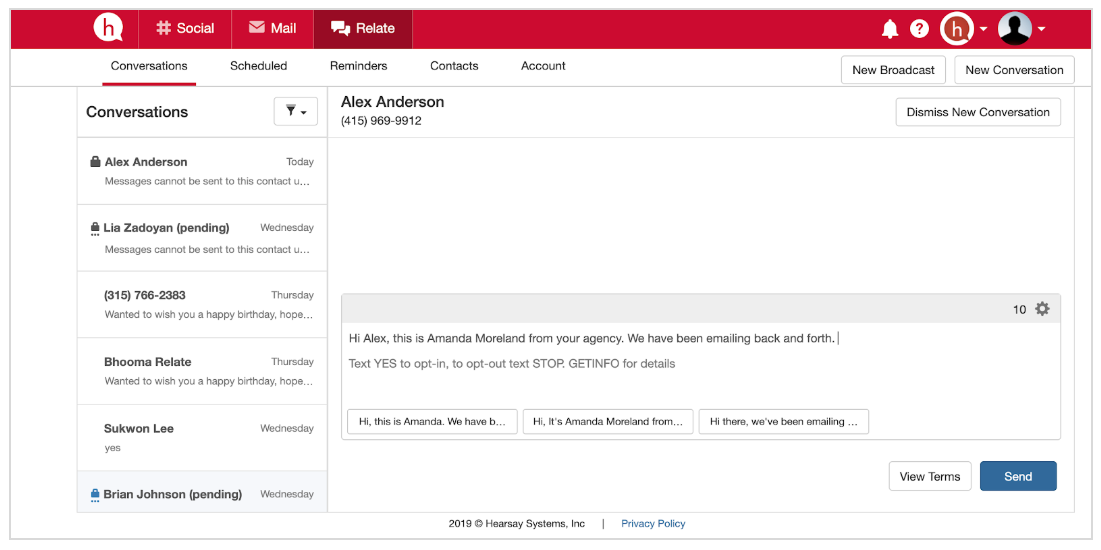
Task: Open the Sukwon Lee conversation
Action: point(202,438)
